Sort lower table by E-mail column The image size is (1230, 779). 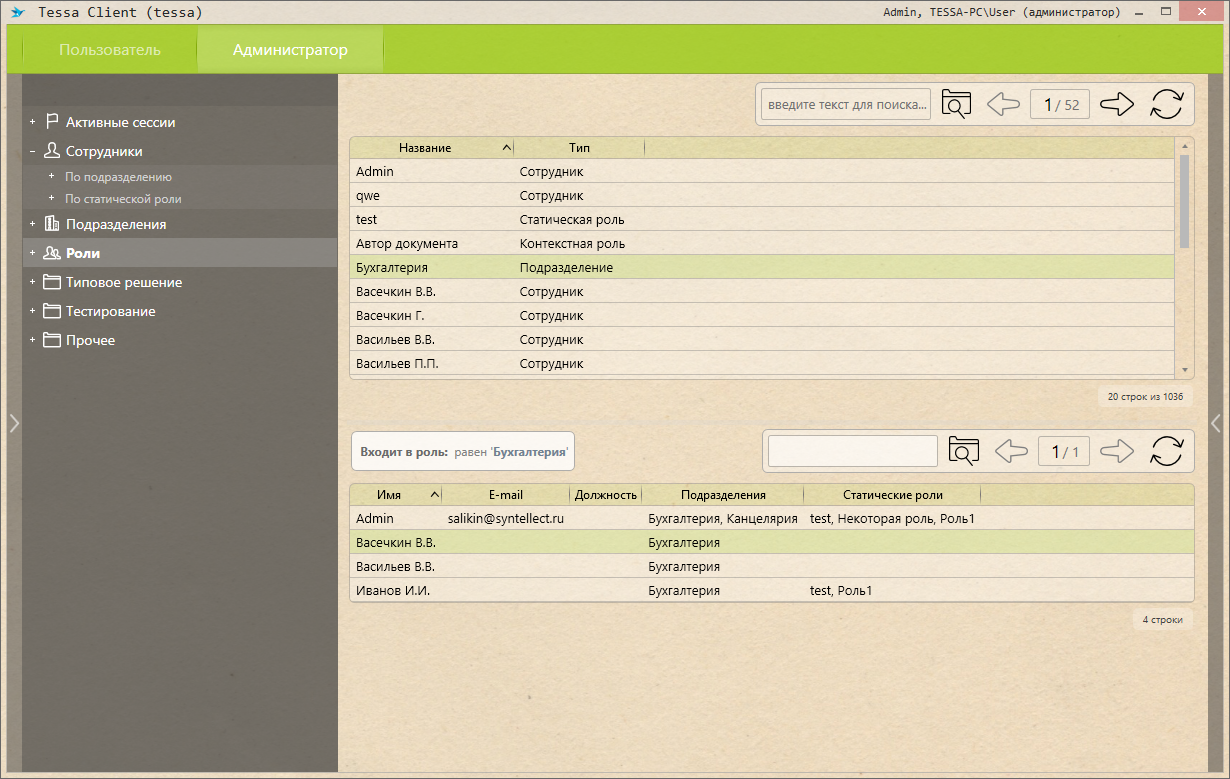point(506,495)
